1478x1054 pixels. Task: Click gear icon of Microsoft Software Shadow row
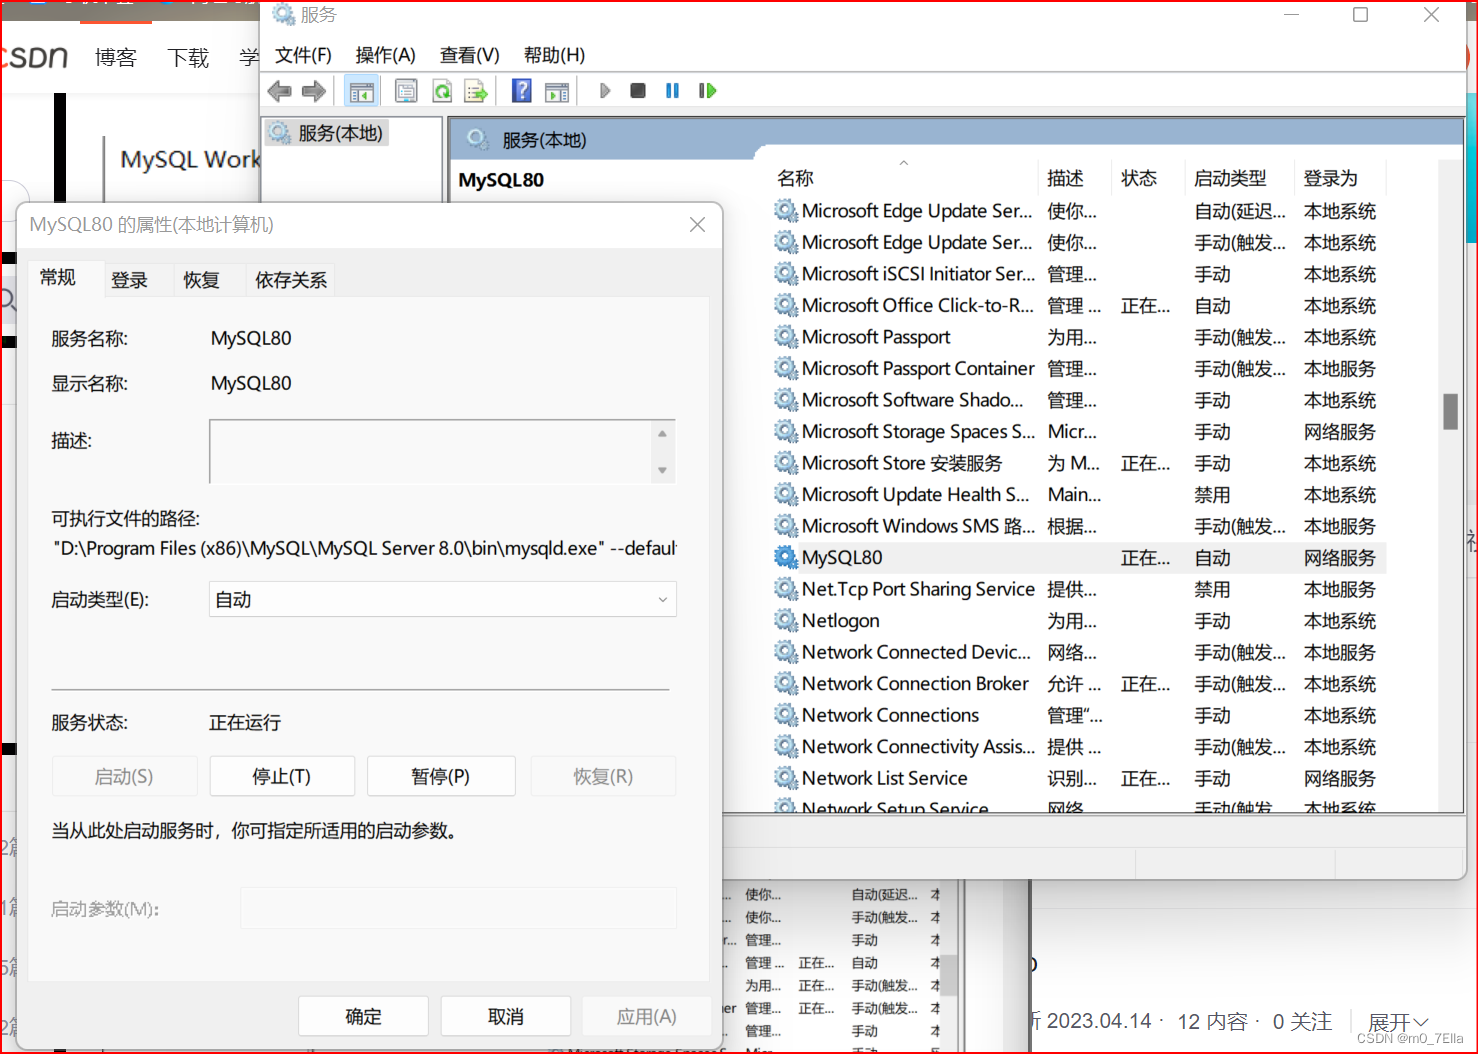point(786,400)
